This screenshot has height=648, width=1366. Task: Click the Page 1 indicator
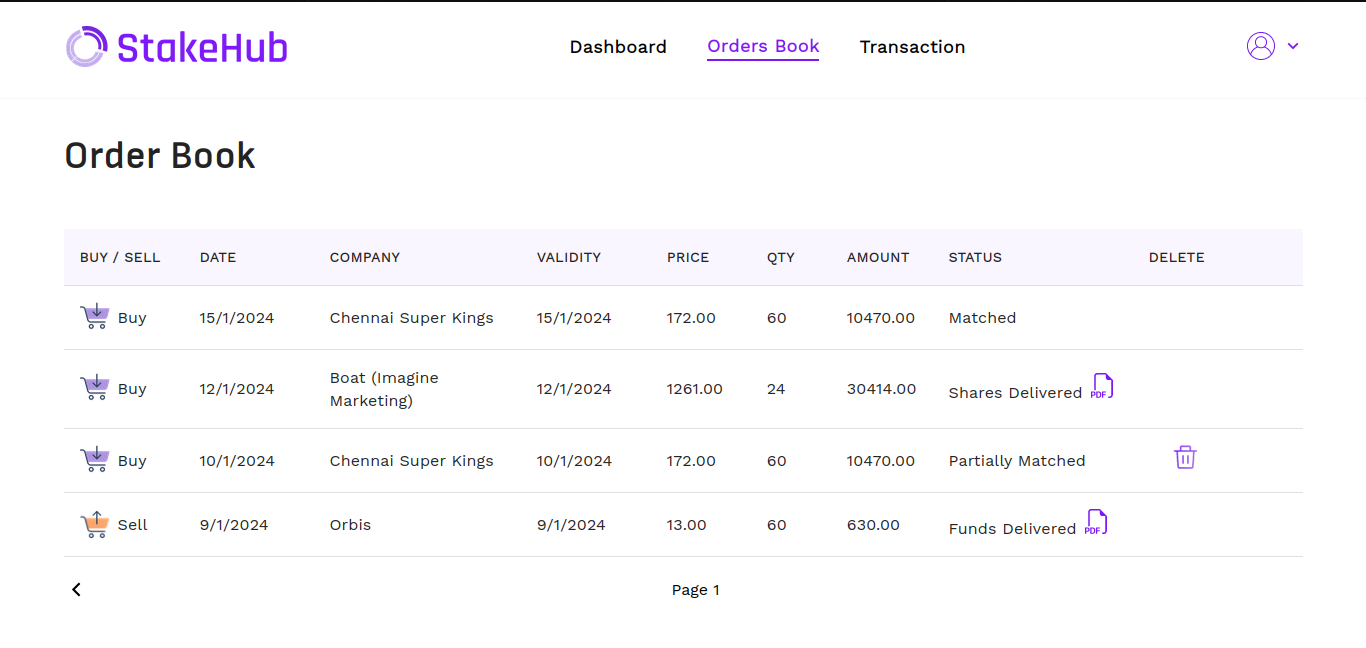695,590
